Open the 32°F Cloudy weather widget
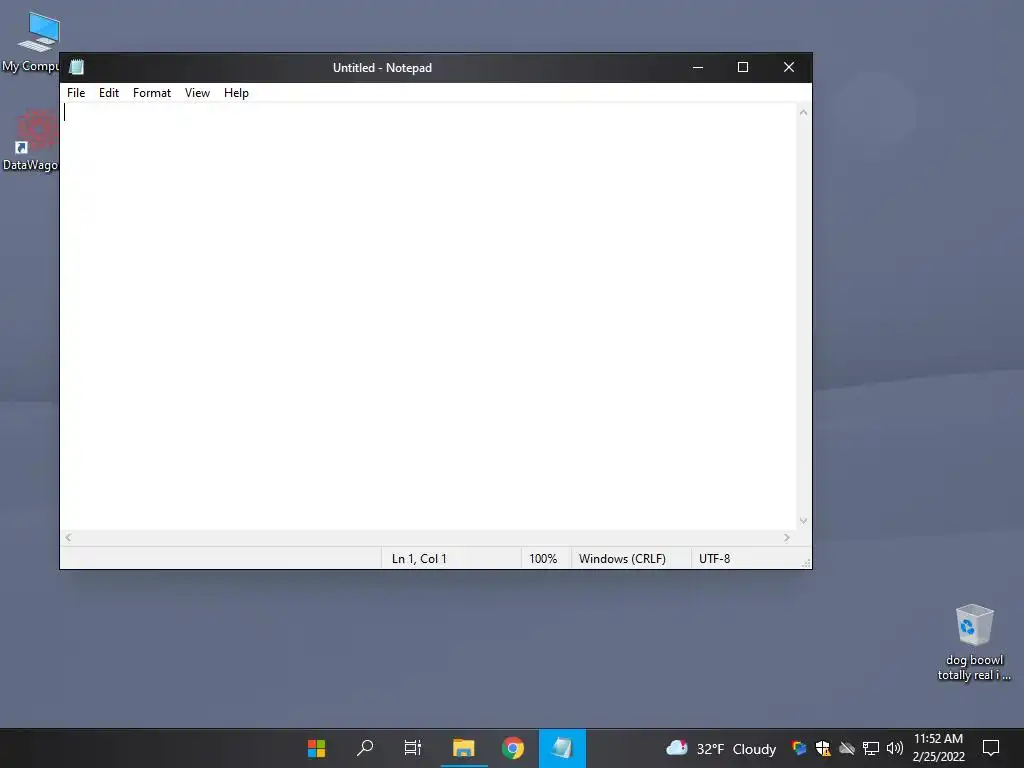 coord(721,748)
